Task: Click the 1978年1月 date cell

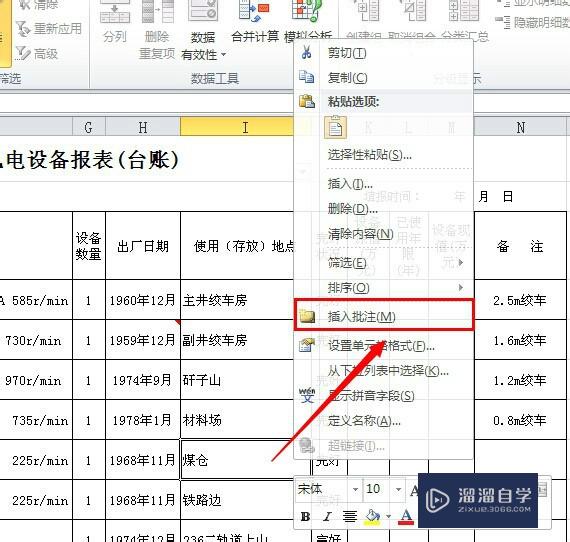Action: [x=143, y=420]
